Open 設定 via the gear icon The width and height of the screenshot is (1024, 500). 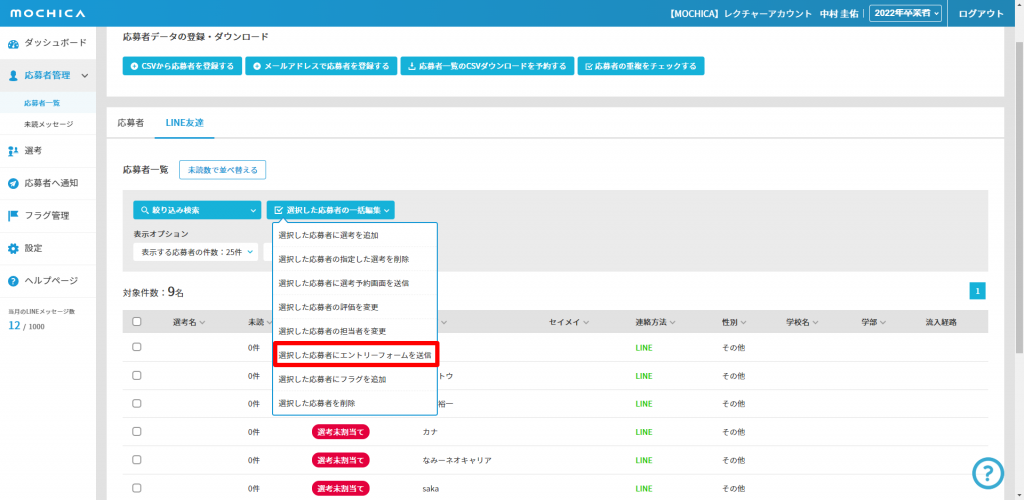13,248
